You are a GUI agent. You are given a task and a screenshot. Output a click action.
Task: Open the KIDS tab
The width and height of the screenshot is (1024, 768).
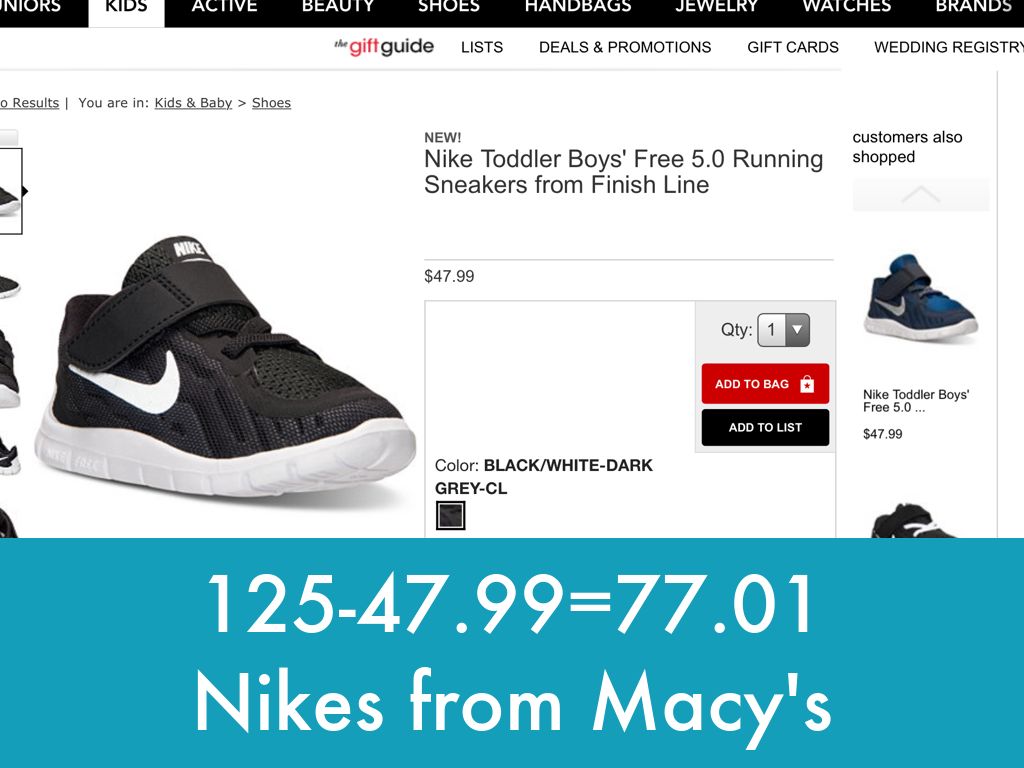pyautogui.click(x=127, y=8)
